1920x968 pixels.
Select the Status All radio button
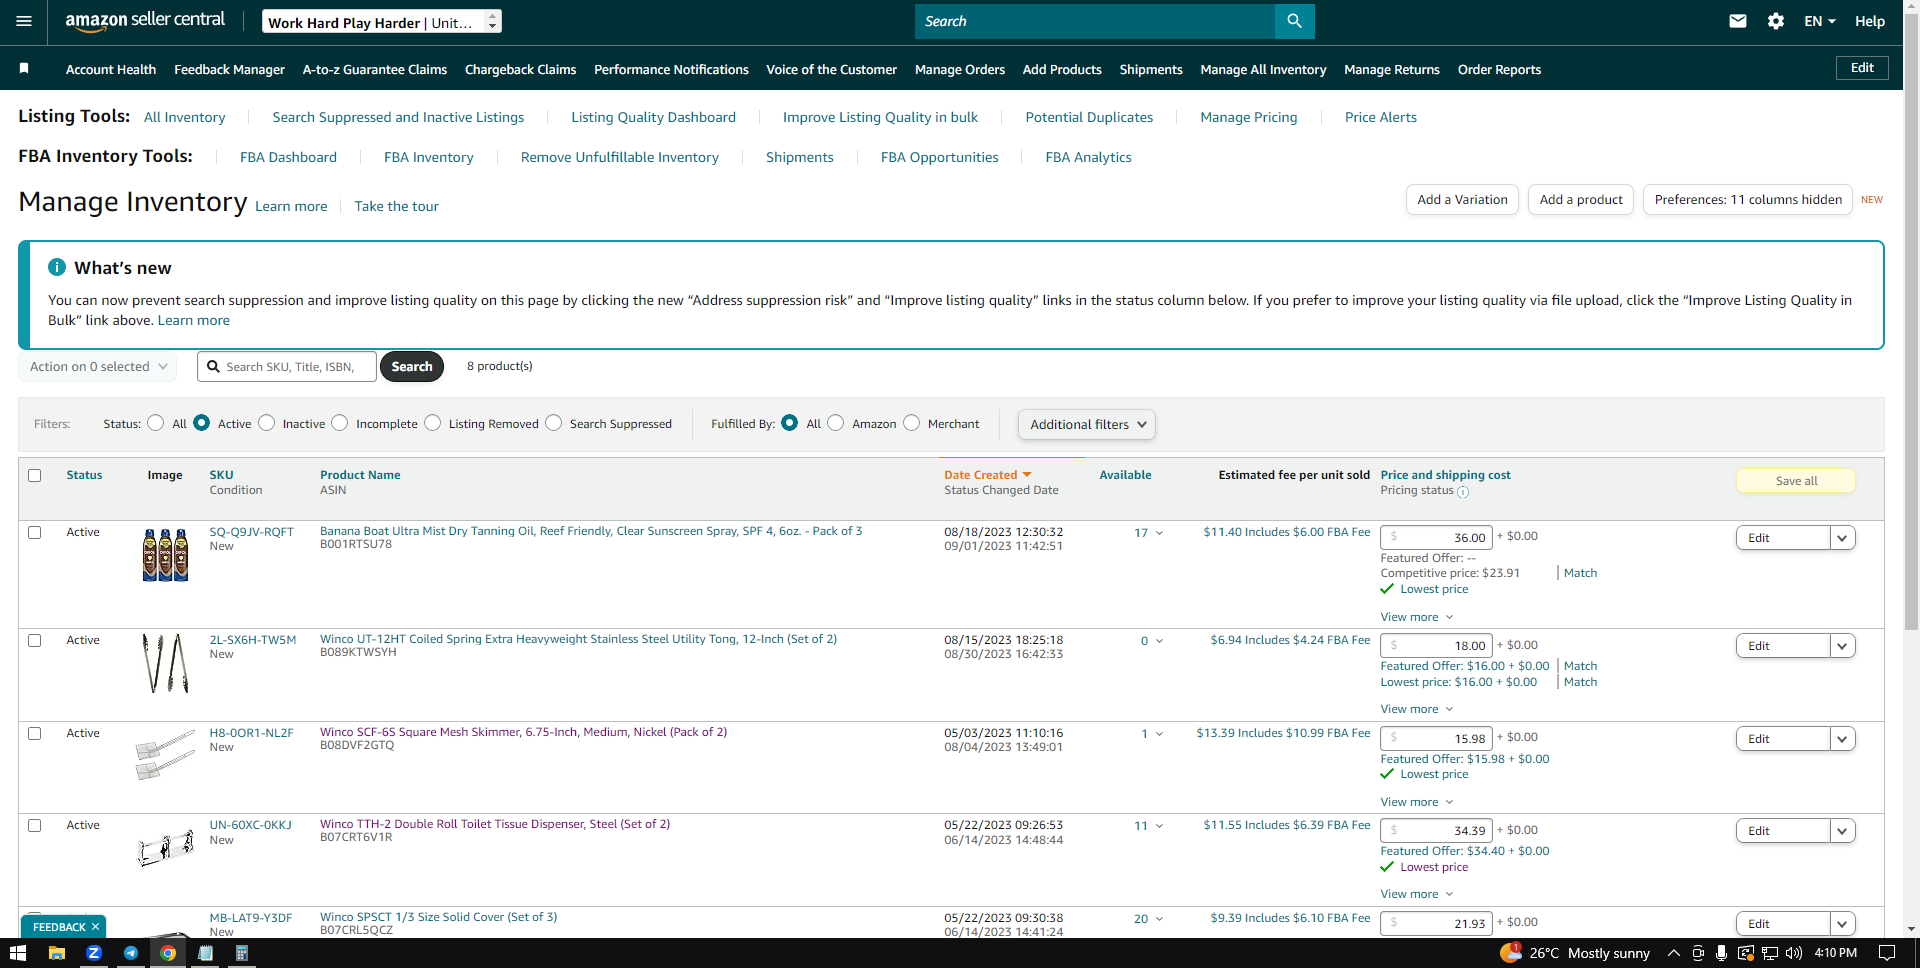(155, 423)
